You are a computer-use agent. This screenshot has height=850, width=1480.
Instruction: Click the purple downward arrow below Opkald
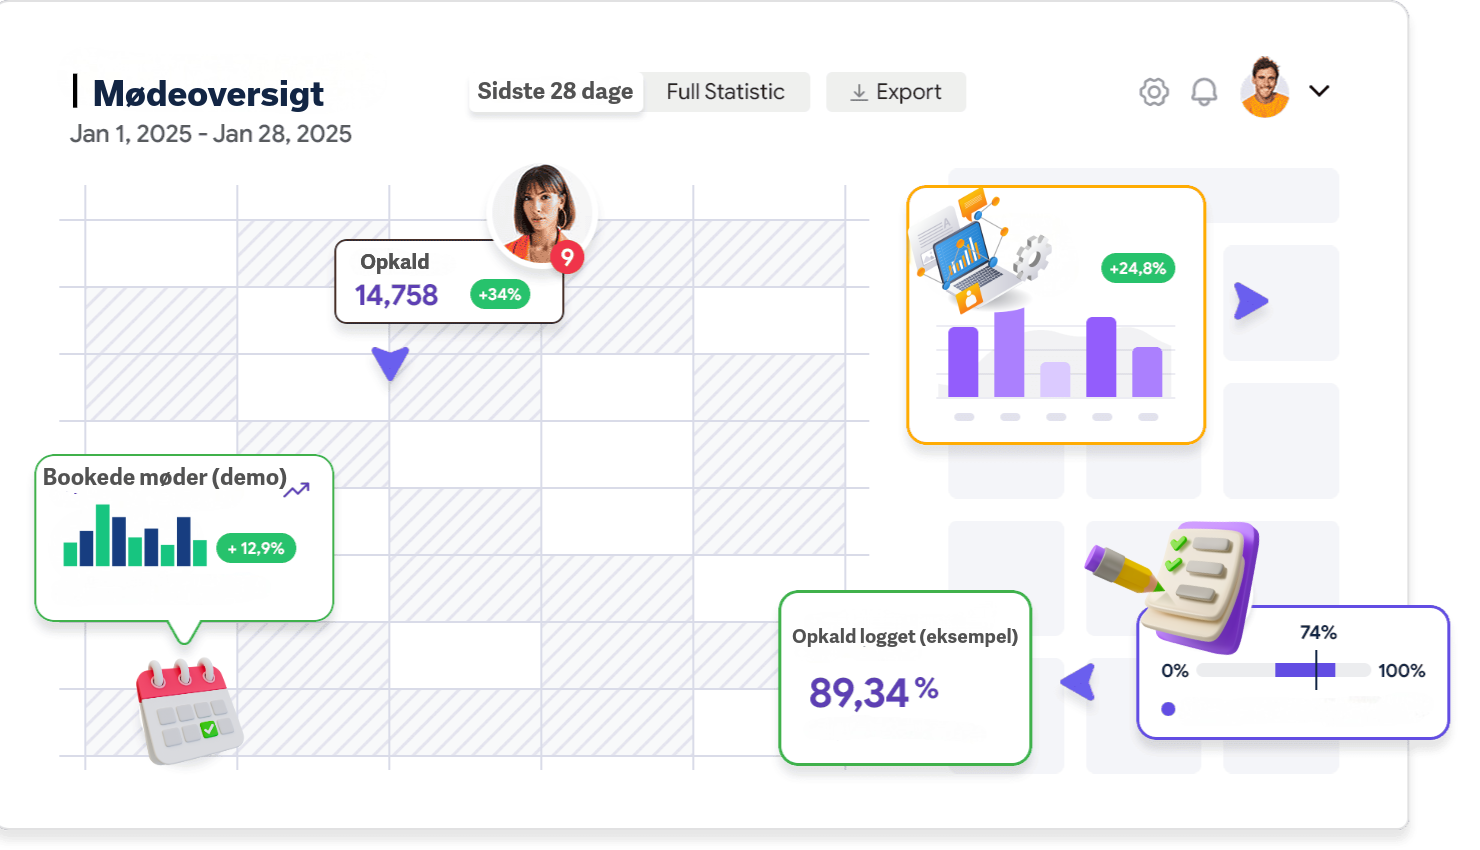click(x=390, y=363)
